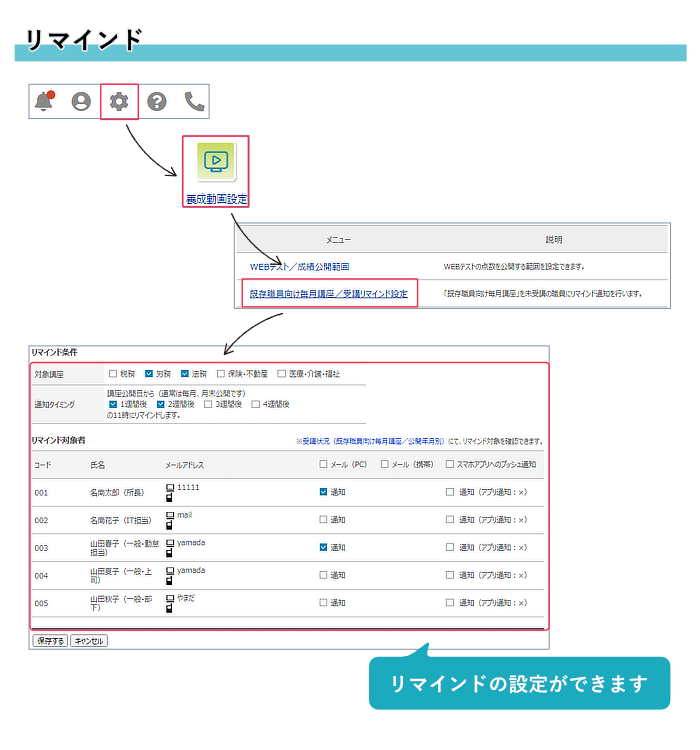Open 既存職員向け毎月講座／受講リマインド設定 link
The width and height of the screenshot is (700, 750).
(329, 294)
